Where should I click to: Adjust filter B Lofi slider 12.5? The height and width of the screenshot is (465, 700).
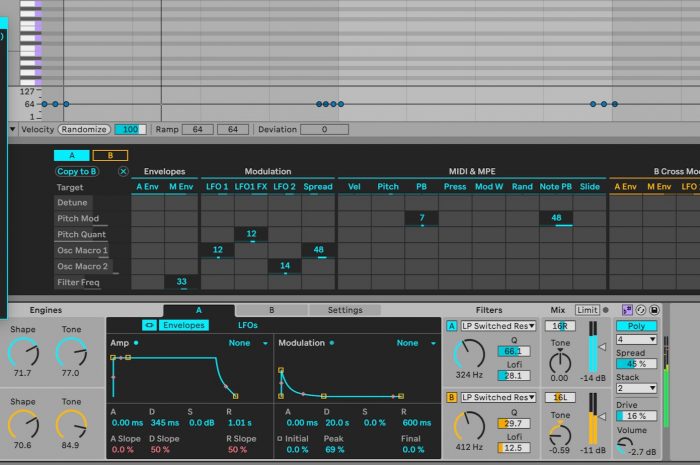(x=514, y=448)
